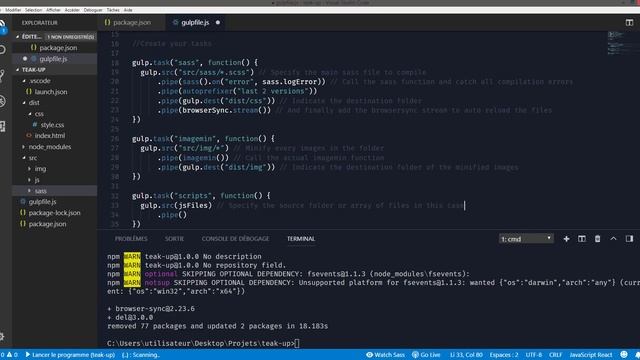
Task: Change language mode JavaScript React
Action: pos(591,355)
